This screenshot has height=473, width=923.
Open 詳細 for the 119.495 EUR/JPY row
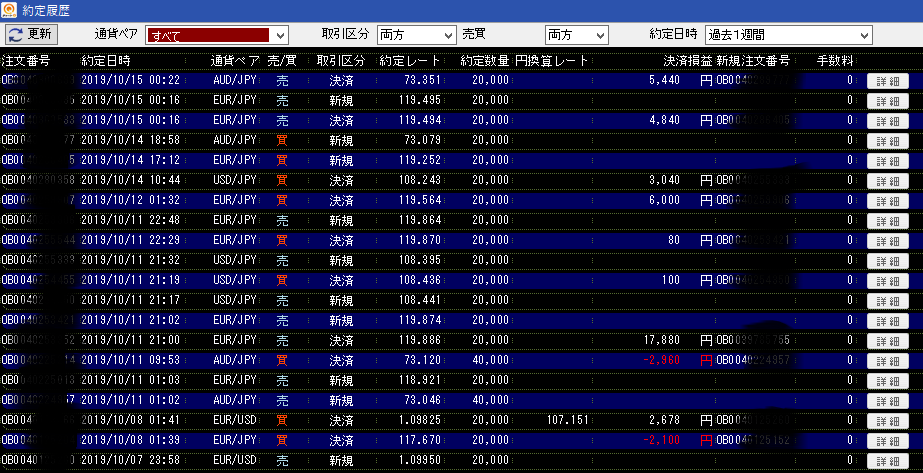888,101
